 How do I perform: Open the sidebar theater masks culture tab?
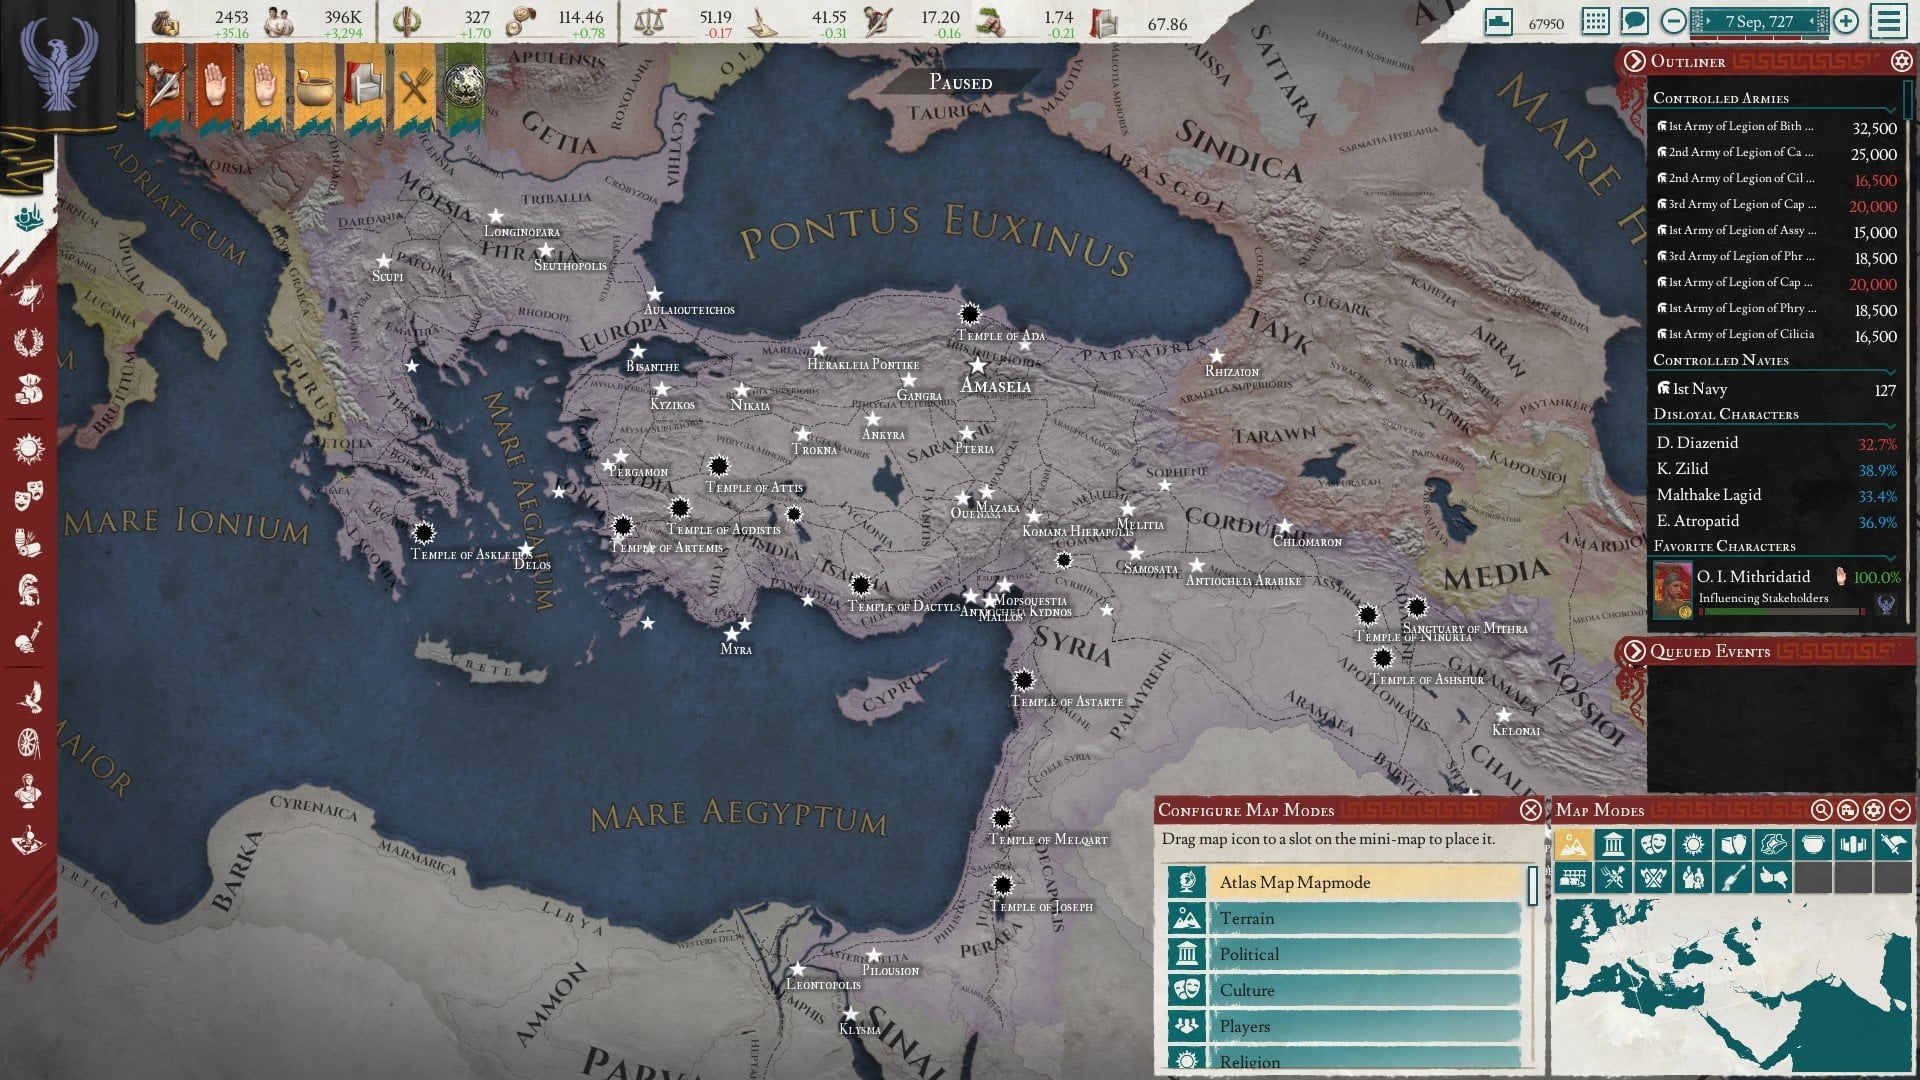[29, 495]
